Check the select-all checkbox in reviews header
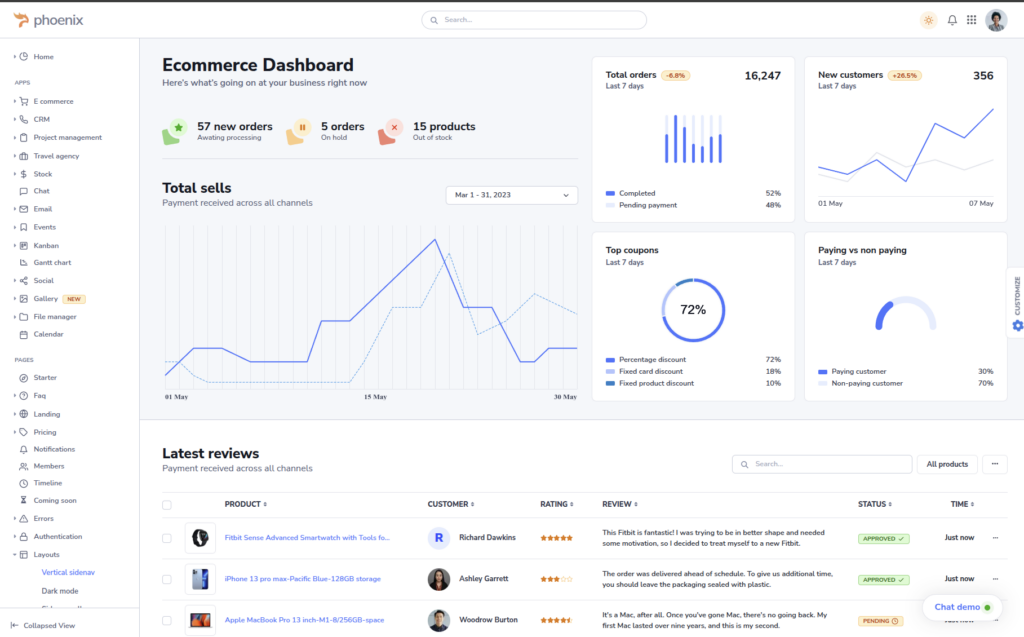The width and height of the screenshot is (1024, 637). 167,505
